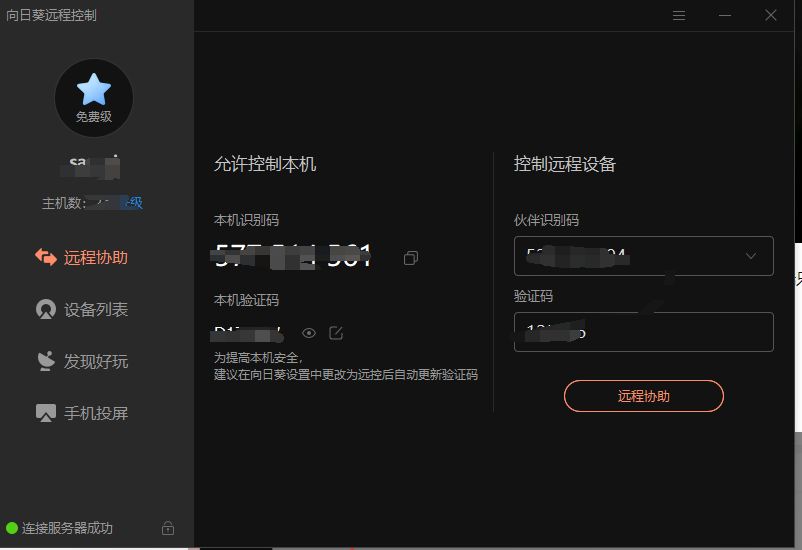Click the green connection status dot
The height and width of the screenshot is (550, 802).
(x=12, y=528)
